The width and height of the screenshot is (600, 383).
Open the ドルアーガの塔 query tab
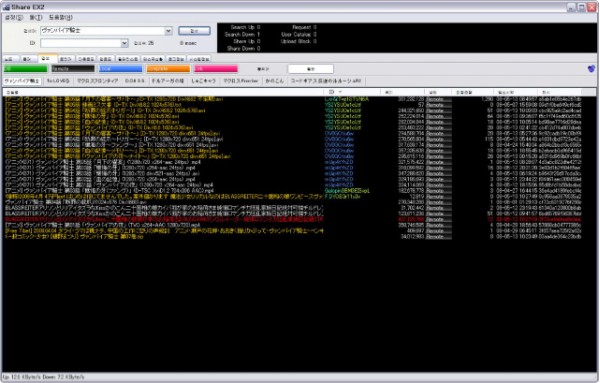(168, 81)
